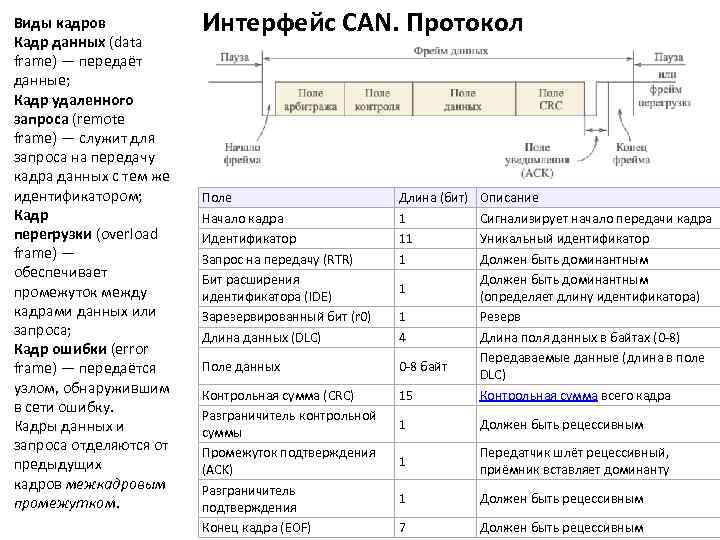The width and height of the screenshot is (720, 540).
Task: Select the 'Начало кадра' table cell
Action: tap(297, 219)
